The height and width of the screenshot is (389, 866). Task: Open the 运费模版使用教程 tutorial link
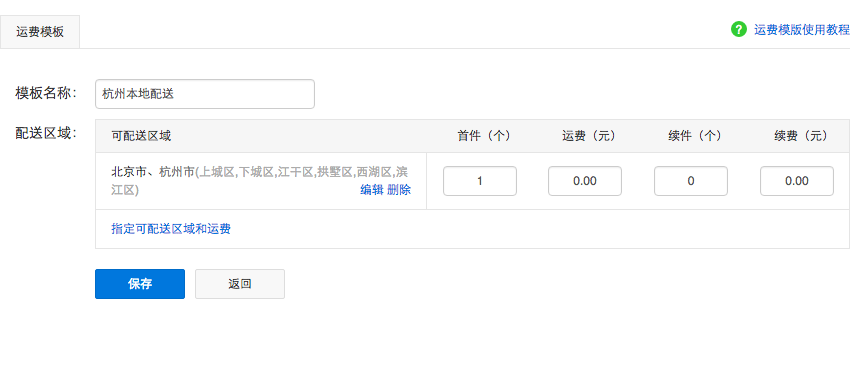point(802,30)
